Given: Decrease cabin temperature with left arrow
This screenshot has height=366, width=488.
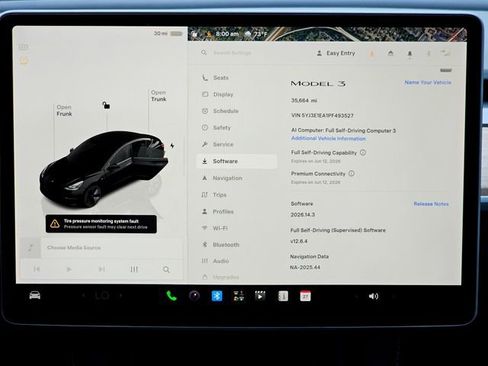Looking at the screenshot, I should click(x=84, y=295).
